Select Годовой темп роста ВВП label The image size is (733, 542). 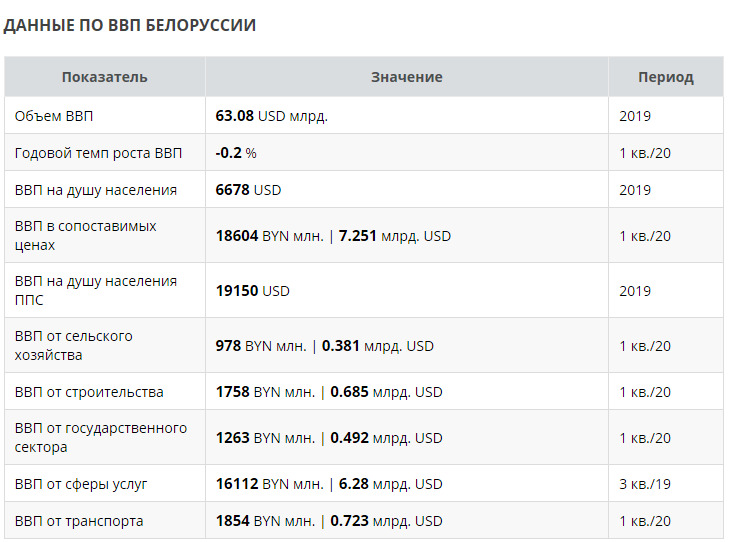pyautogui.click(x=98, y=153)
